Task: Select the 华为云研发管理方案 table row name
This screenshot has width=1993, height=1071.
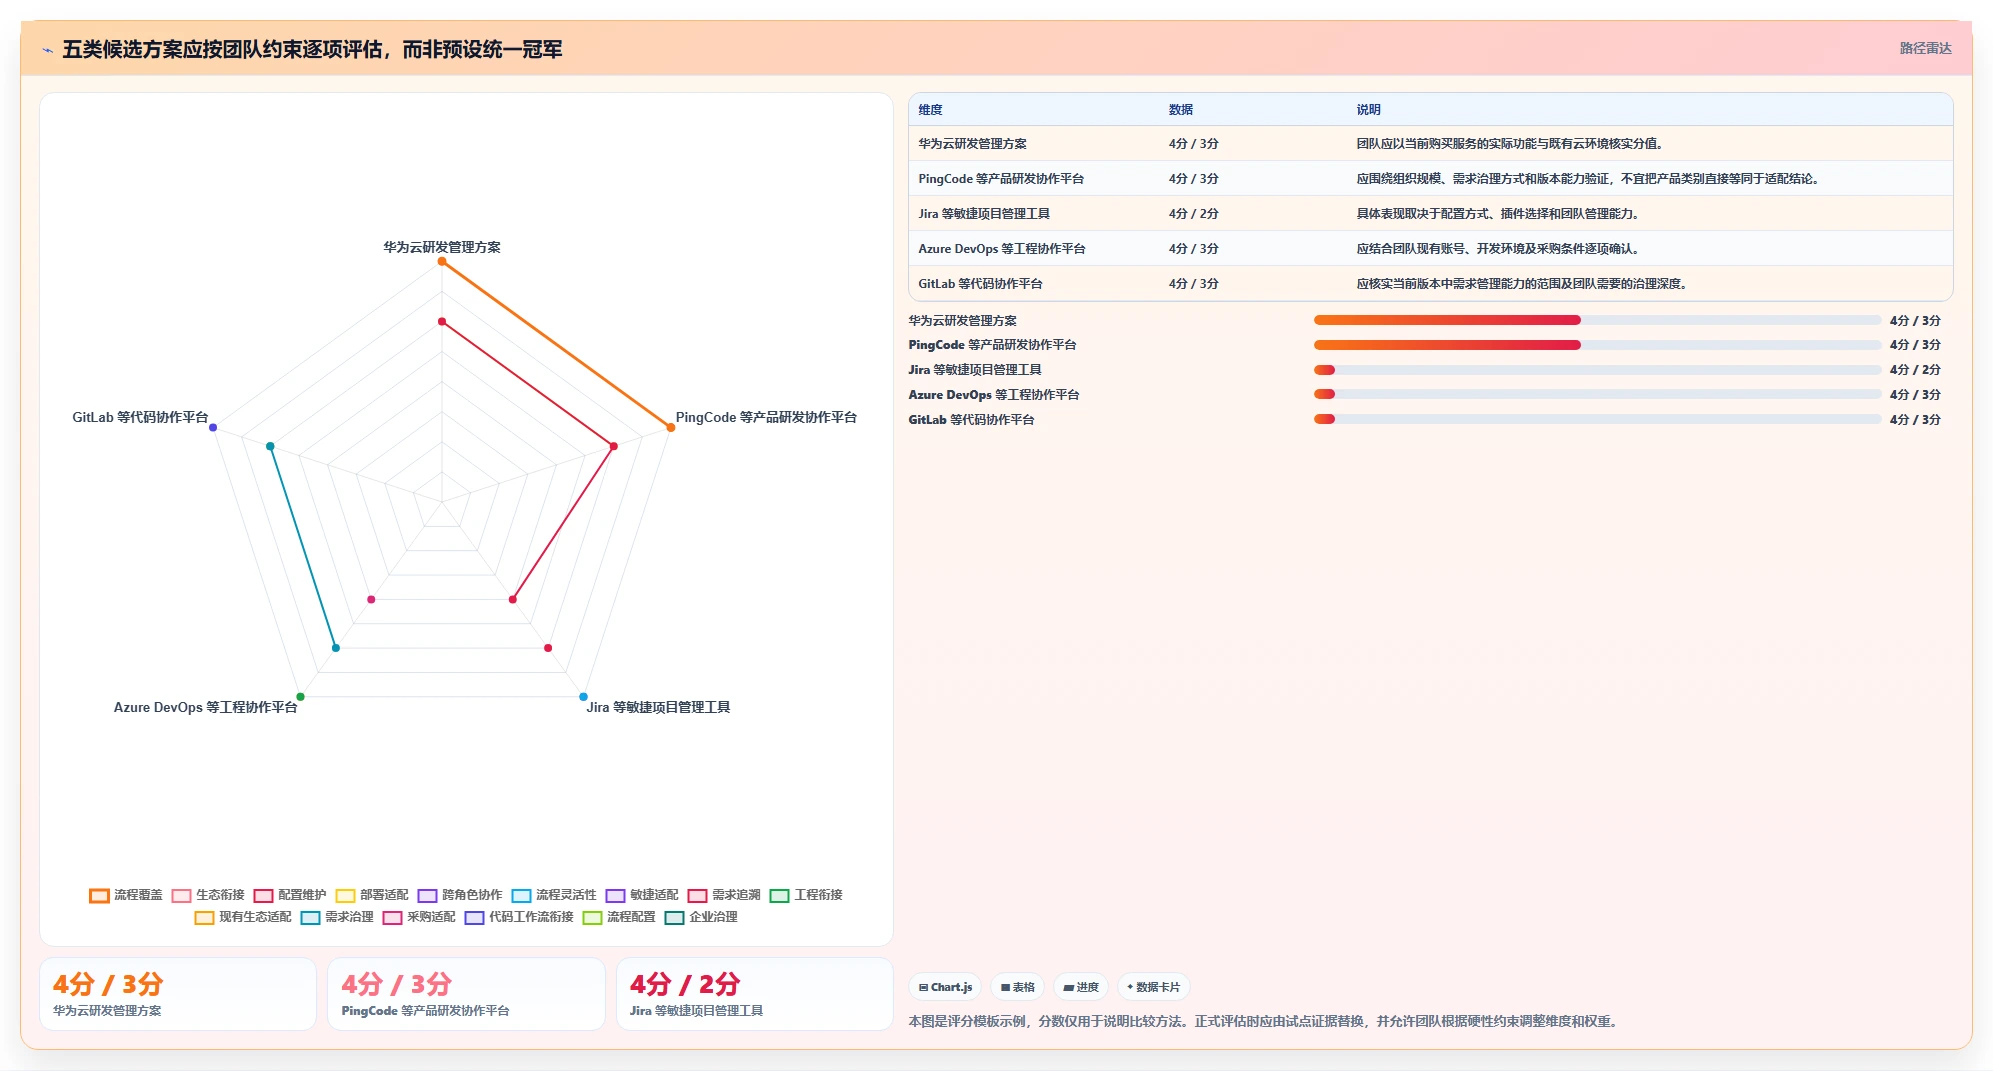Action: coord(972,144)
